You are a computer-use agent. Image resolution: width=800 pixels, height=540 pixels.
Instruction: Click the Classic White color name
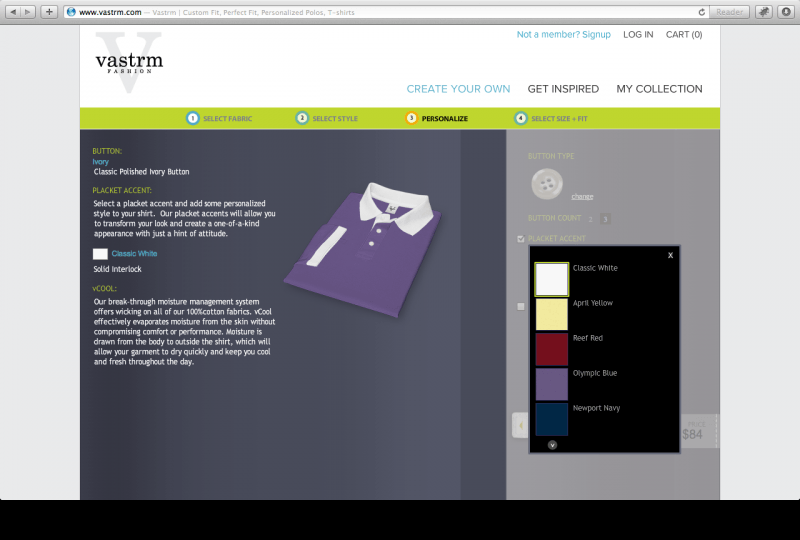pyautogui.click(x=595, y=268)
